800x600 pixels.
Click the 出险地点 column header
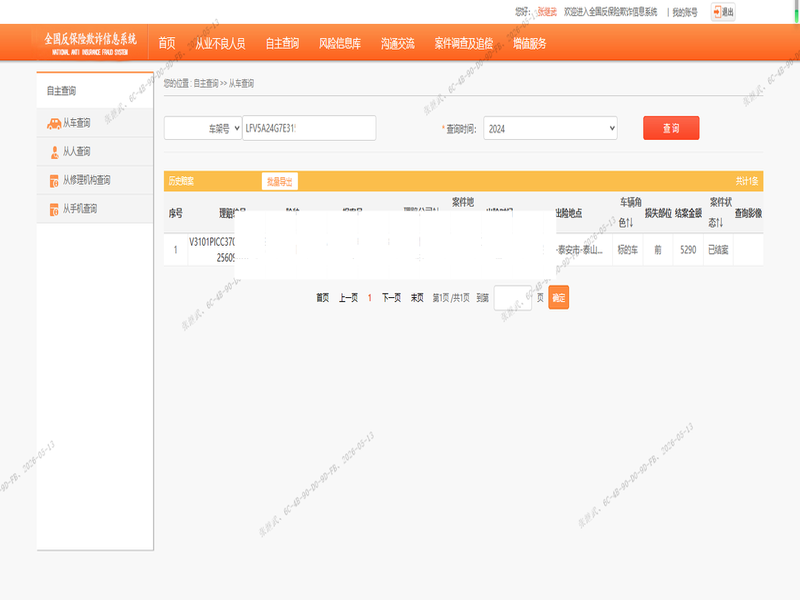569,213
